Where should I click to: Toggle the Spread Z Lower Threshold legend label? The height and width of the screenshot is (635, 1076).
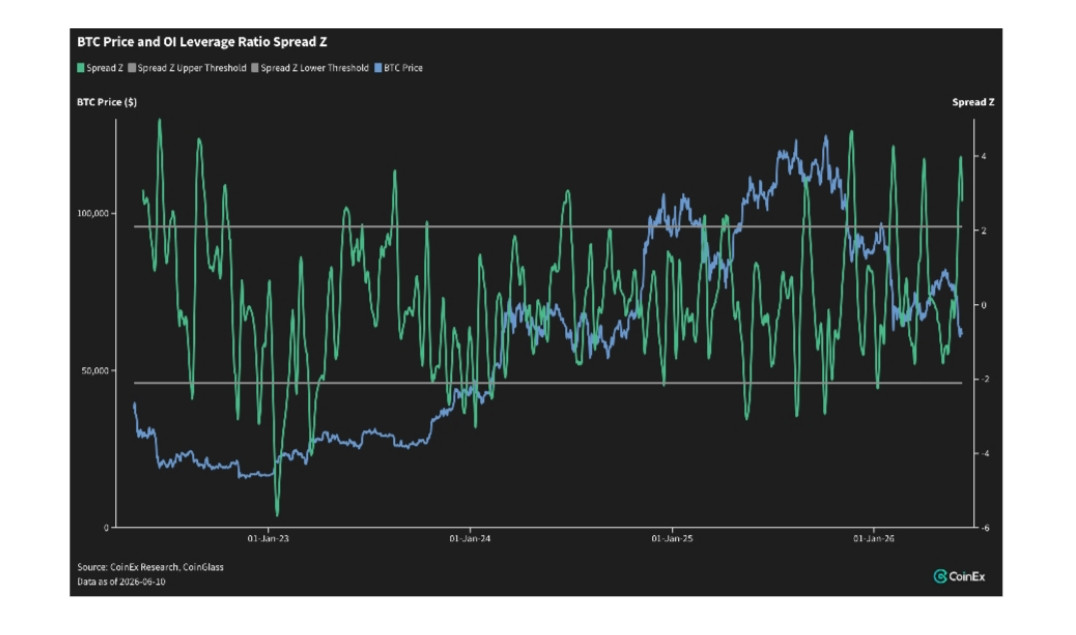pos(314,68)
